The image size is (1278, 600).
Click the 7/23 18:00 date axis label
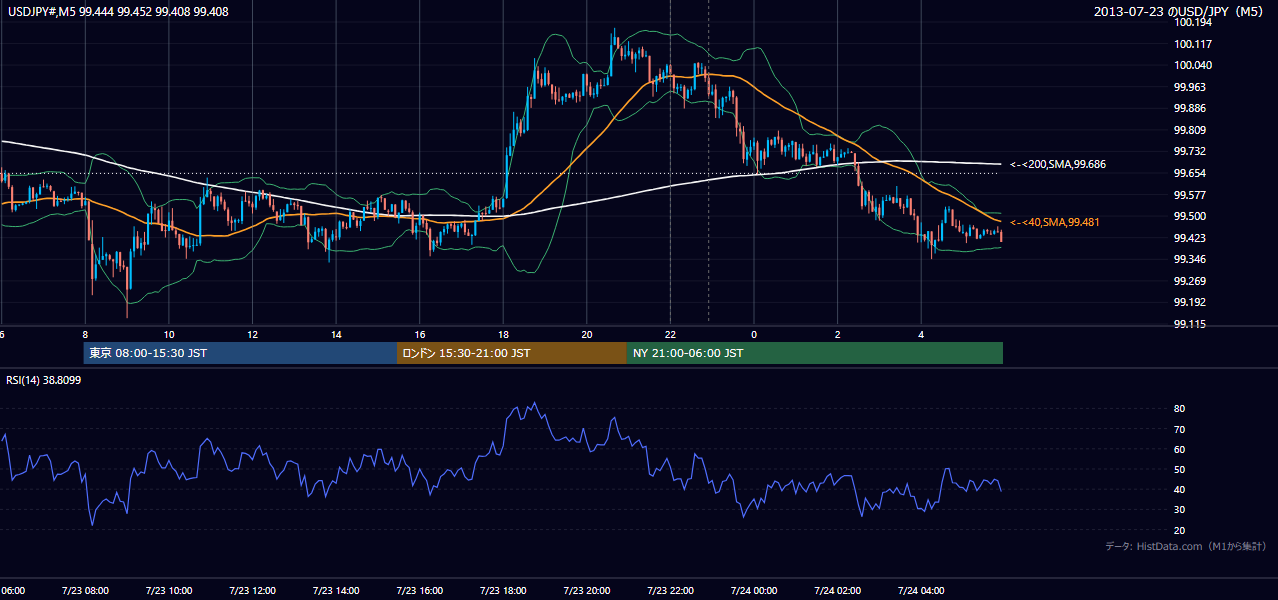point(503,591)
